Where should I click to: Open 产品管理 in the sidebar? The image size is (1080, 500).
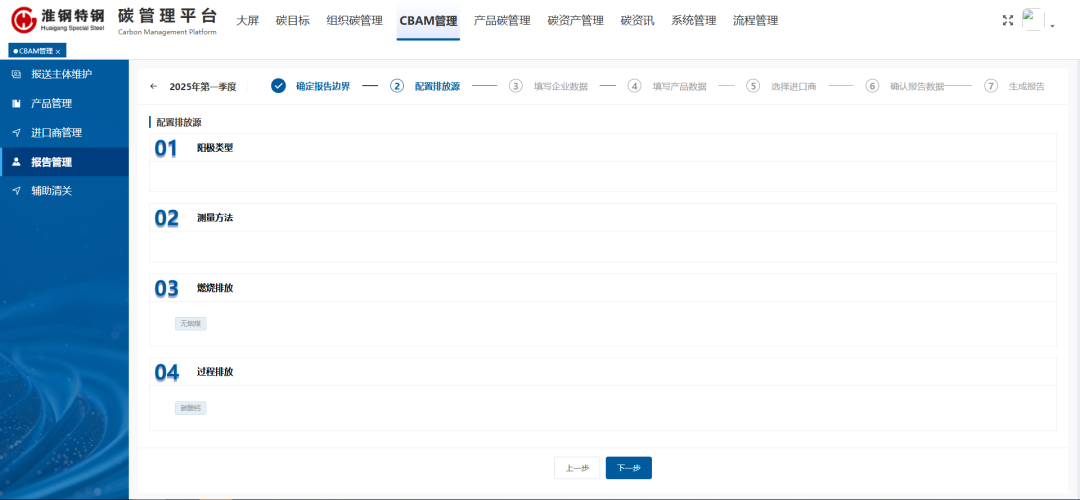[64, 103]
